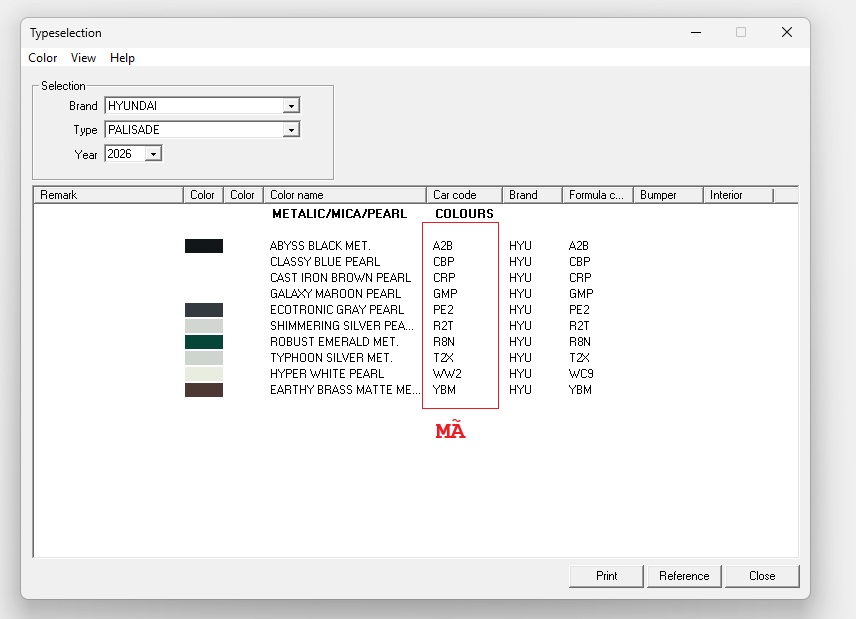Maximize the Typeselection window
Screen dimensions: 856x619
pyautogui.click(x=741, y=32)
